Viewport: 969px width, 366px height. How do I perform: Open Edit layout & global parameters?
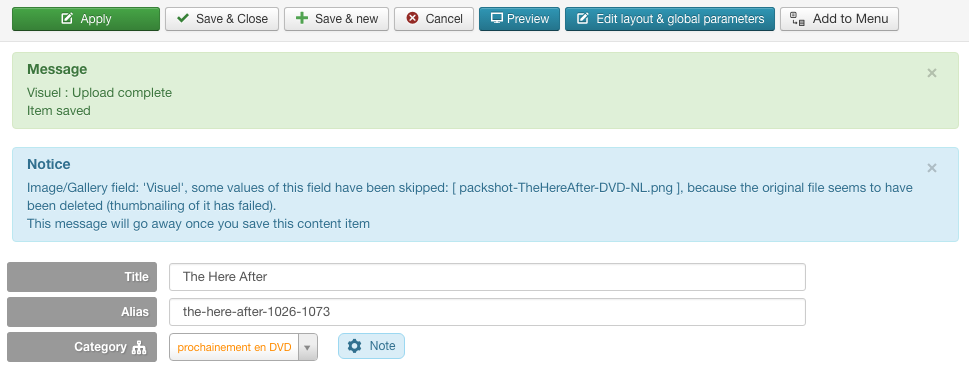[x=670, y=19]
